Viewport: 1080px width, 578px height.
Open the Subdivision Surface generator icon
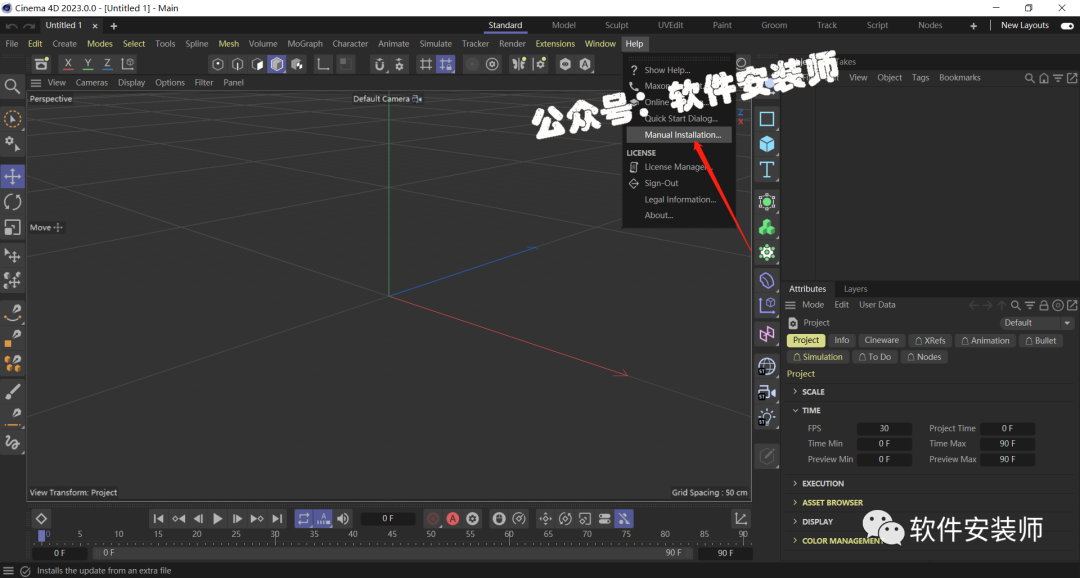click(767, 202)
